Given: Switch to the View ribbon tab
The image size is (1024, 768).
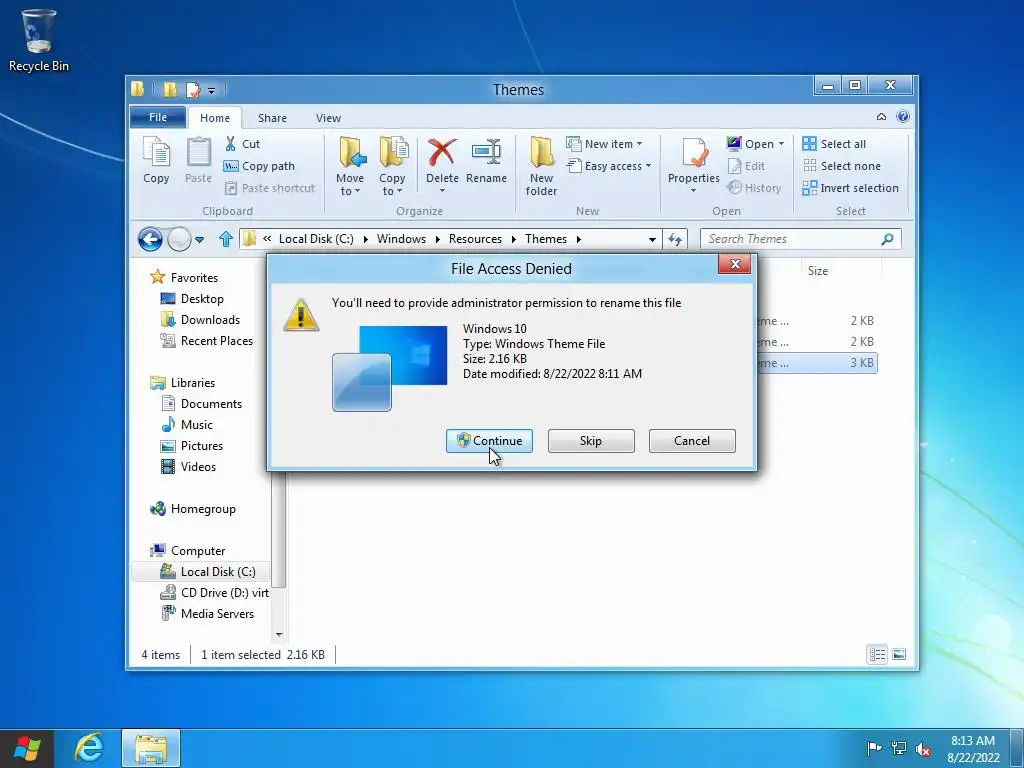Looking at the screenshot, I should click(x=328, y=118).
